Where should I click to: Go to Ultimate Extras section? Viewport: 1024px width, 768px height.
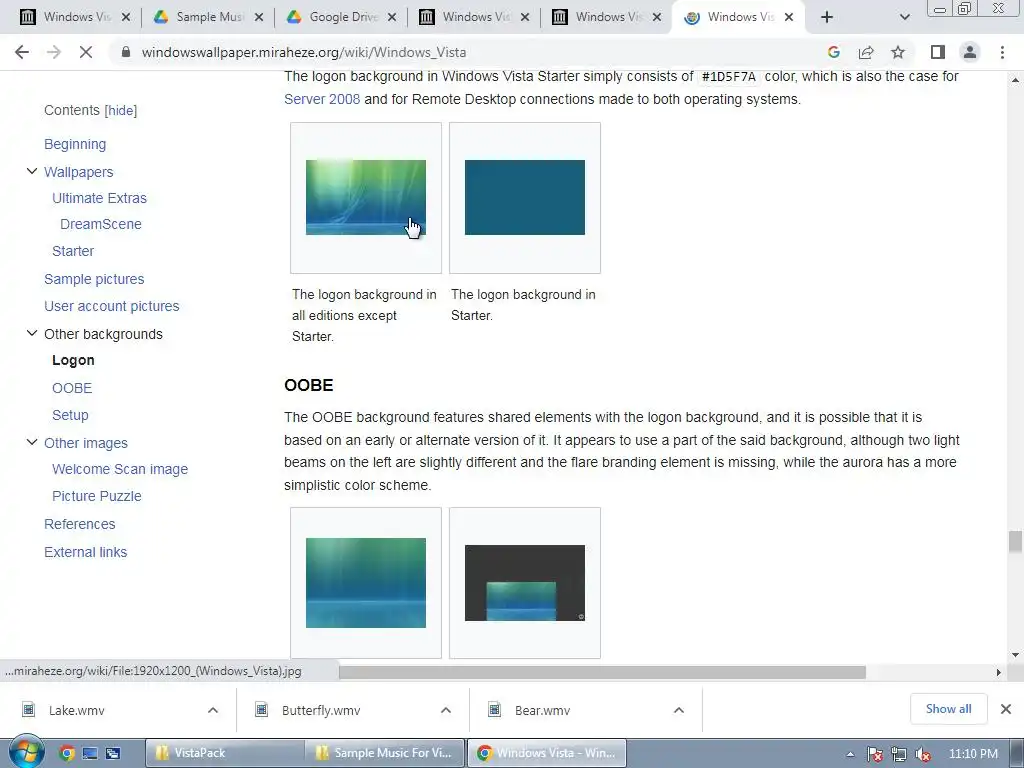99,198
